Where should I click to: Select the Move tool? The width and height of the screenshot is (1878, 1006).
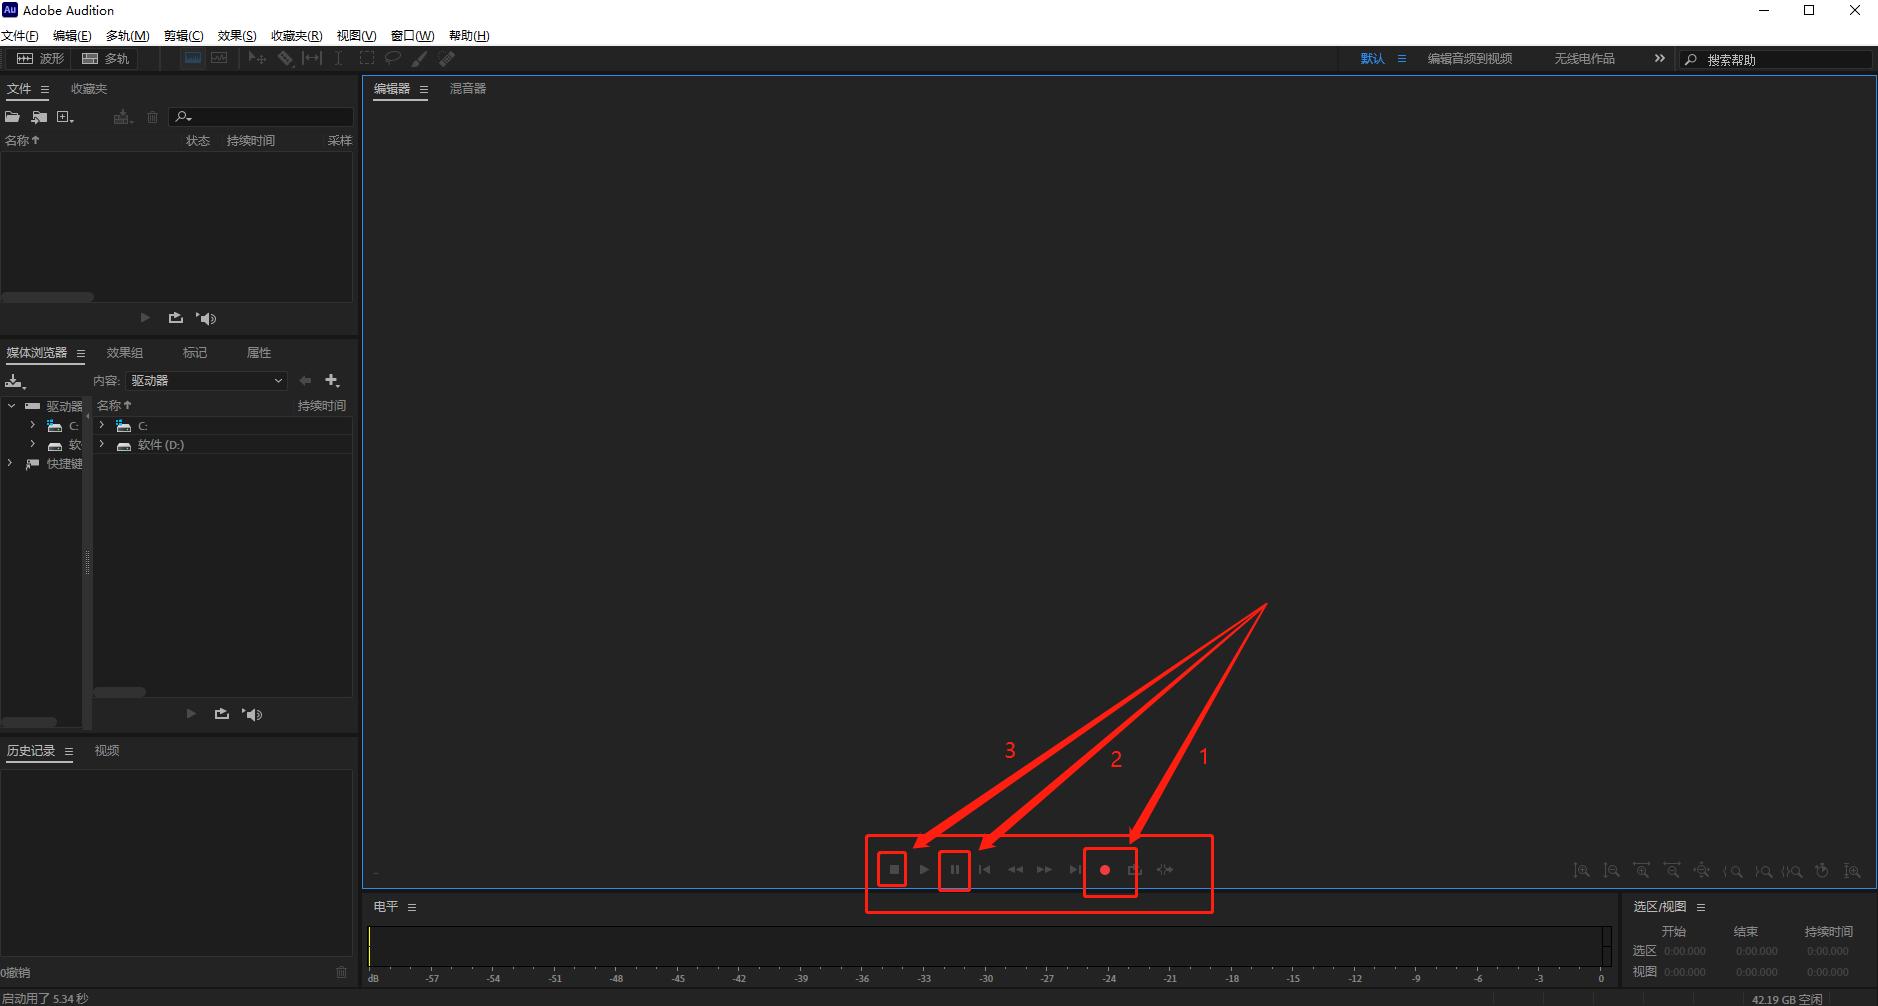[x=257, y=59]
